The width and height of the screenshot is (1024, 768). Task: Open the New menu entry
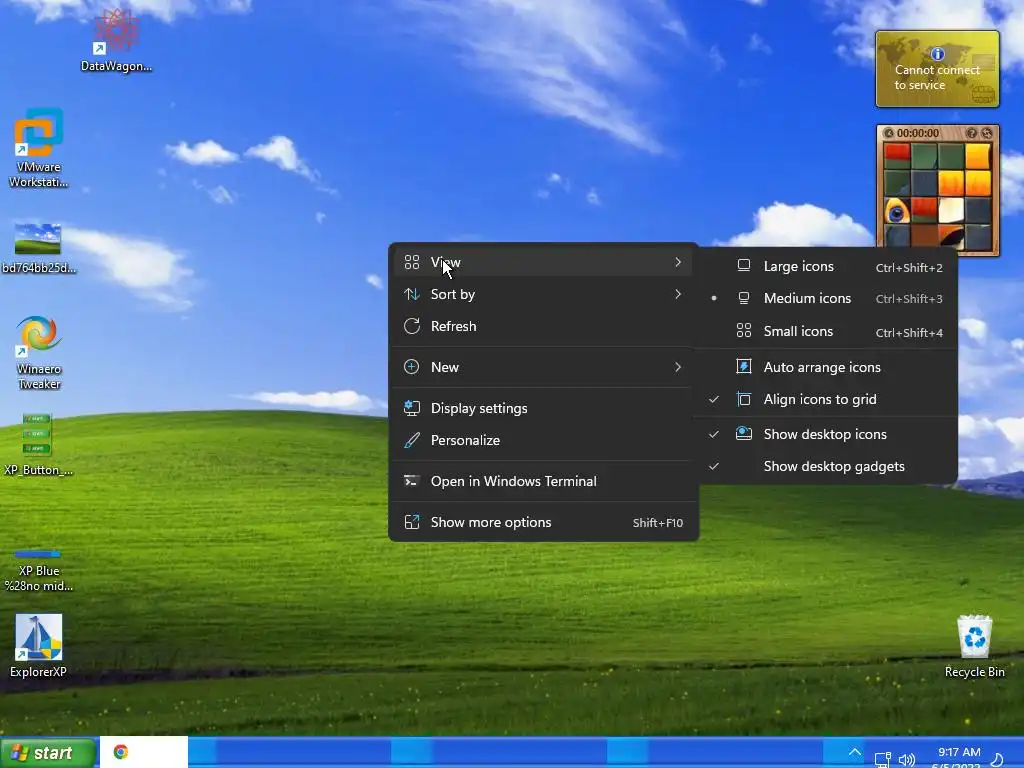pos(543,367)
